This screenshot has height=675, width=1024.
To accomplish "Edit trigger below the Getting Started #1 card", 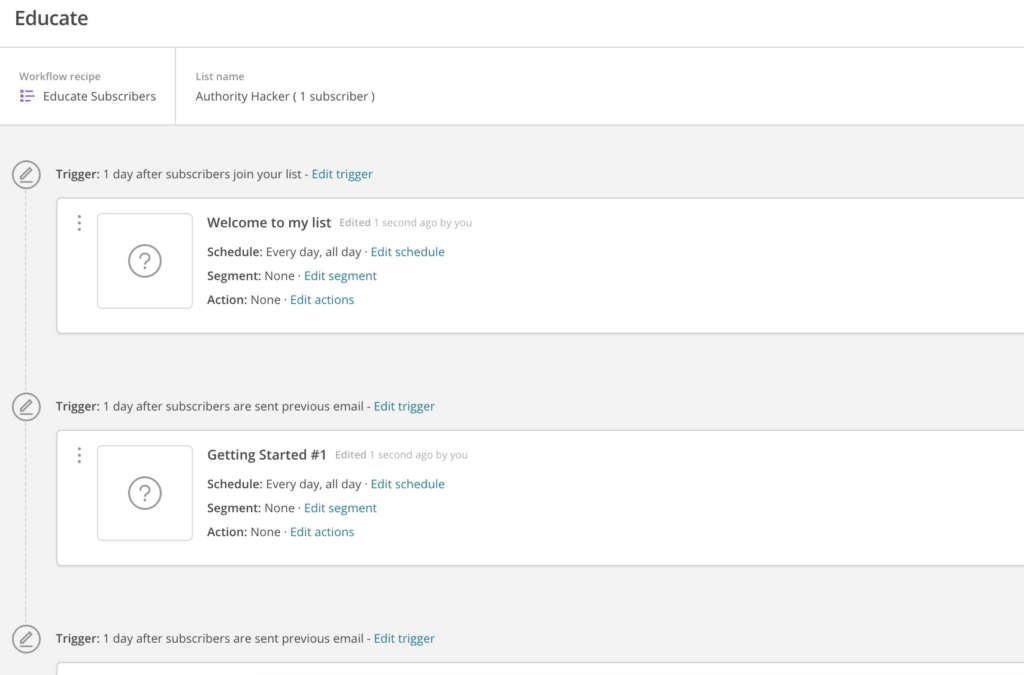I will (x=404, y=638).
